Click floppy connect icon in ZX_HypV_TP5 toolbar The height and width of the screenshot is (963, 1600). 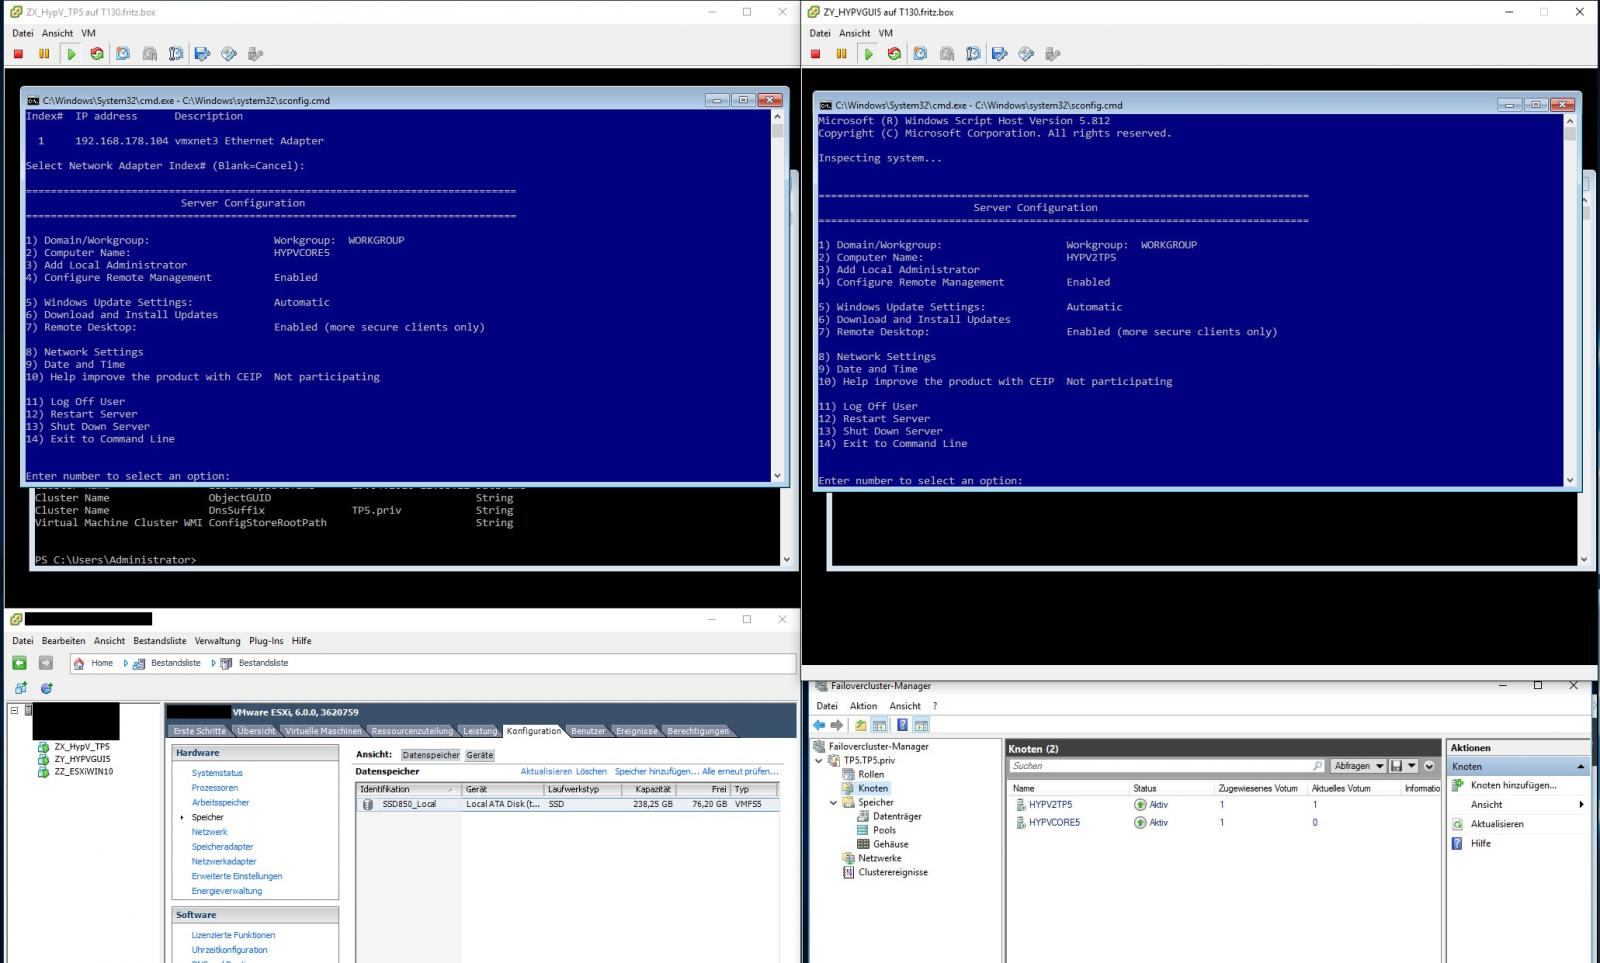[202, 54]
